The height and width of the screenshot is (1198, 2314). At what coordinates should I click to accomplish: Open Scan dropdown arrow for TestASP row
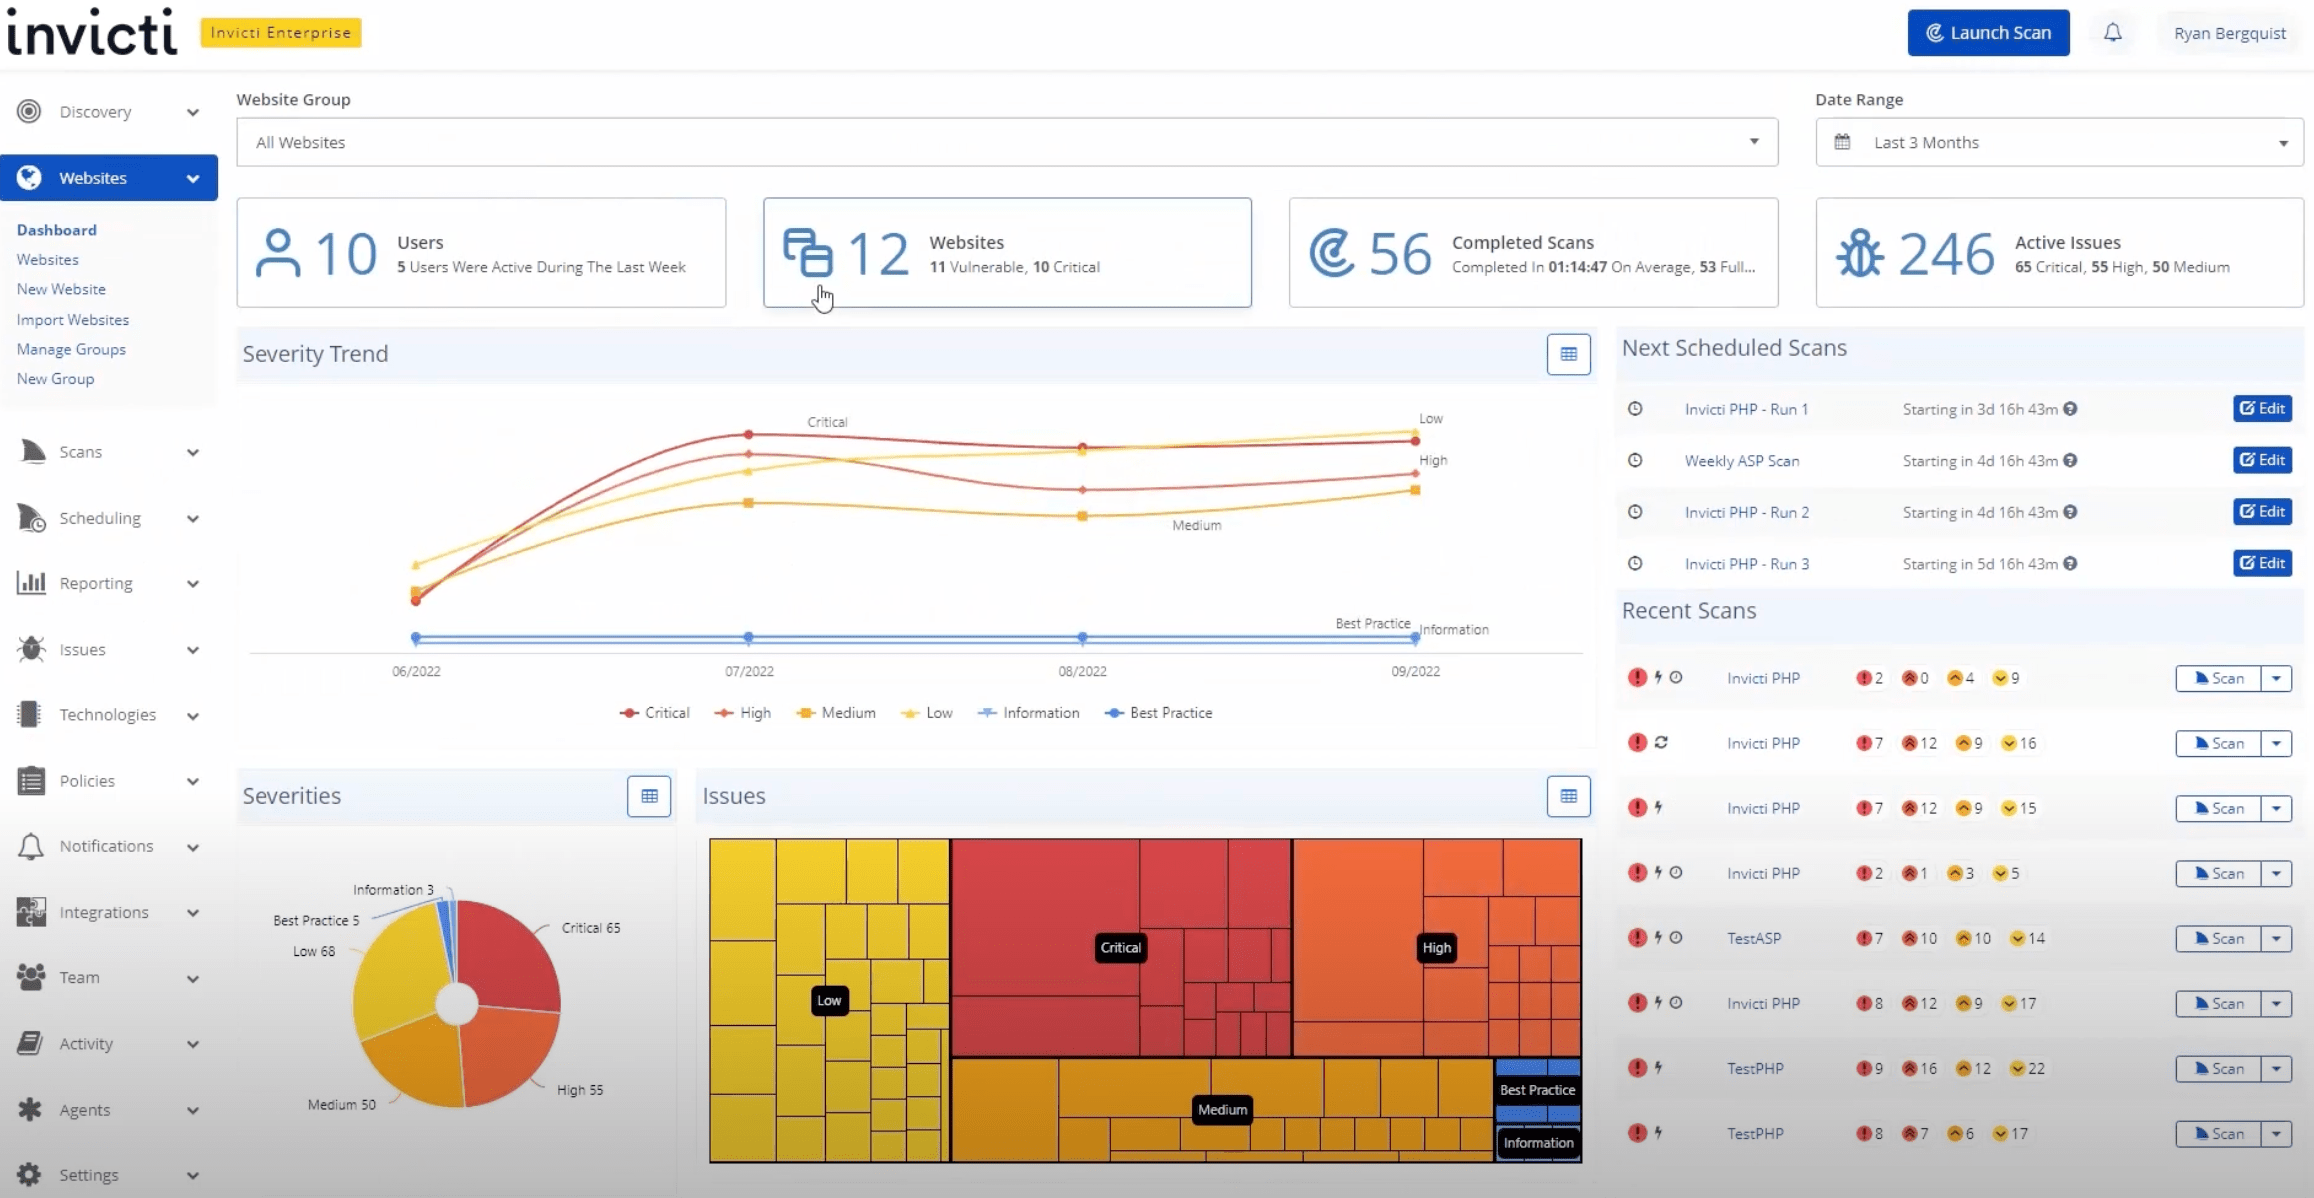coord(2277,938)
